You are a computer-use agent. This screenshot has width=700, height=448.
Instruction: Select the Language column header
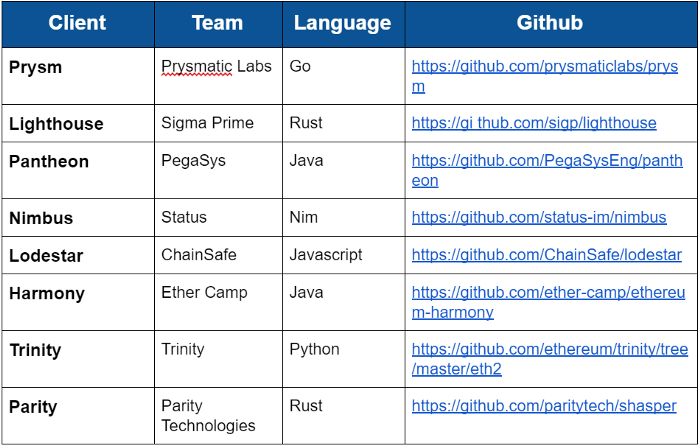343,23
